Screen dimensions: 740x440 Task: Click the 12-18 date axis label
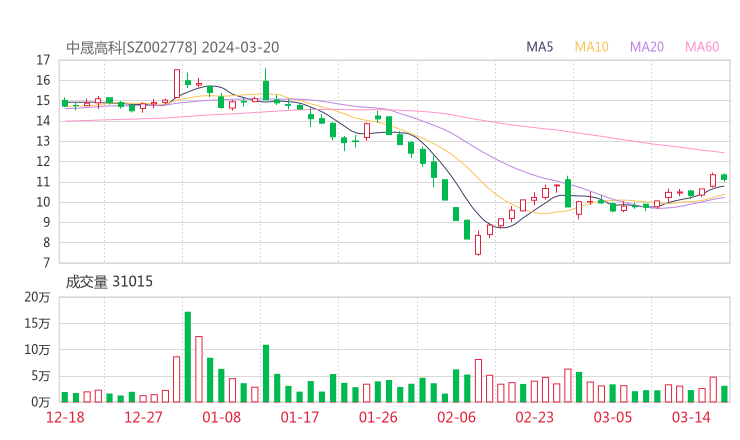(65, 417)
